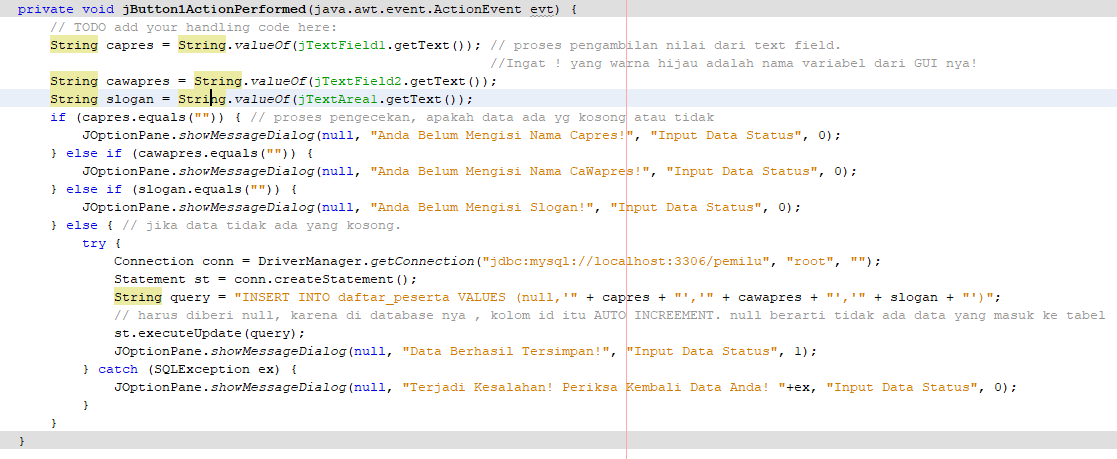Click the string "Terjadi Kesalahan! Periksa Kembali Data Anda!"
This screenshot has width=1117, height=459.
(x=593, y=387)
